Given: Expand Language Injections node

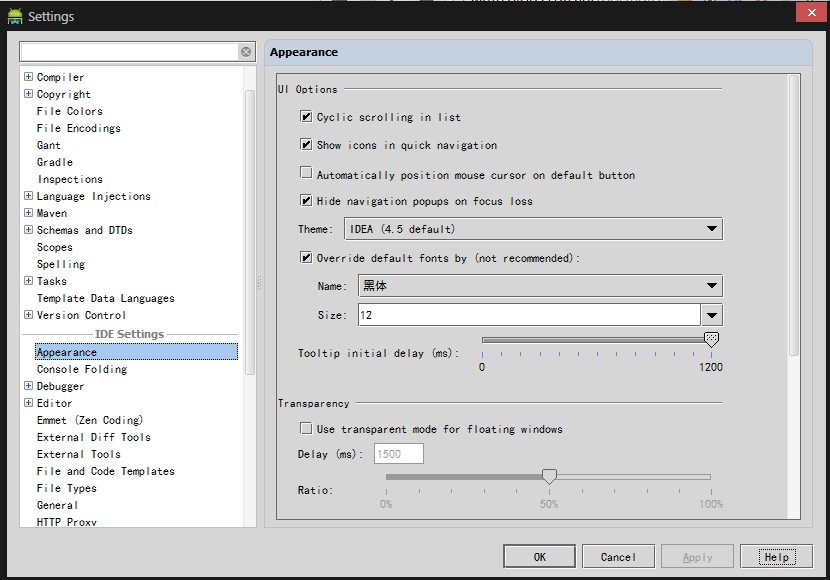Looking at the screenshot, I should coord(29,196).
